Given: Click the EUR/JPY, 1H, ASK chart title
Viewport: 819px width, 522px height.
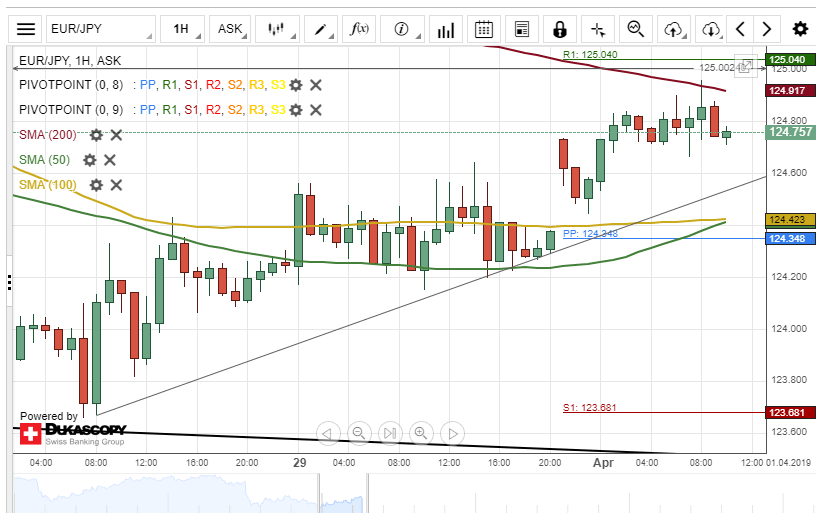Looking at the screenshot, I should [70, 61].
